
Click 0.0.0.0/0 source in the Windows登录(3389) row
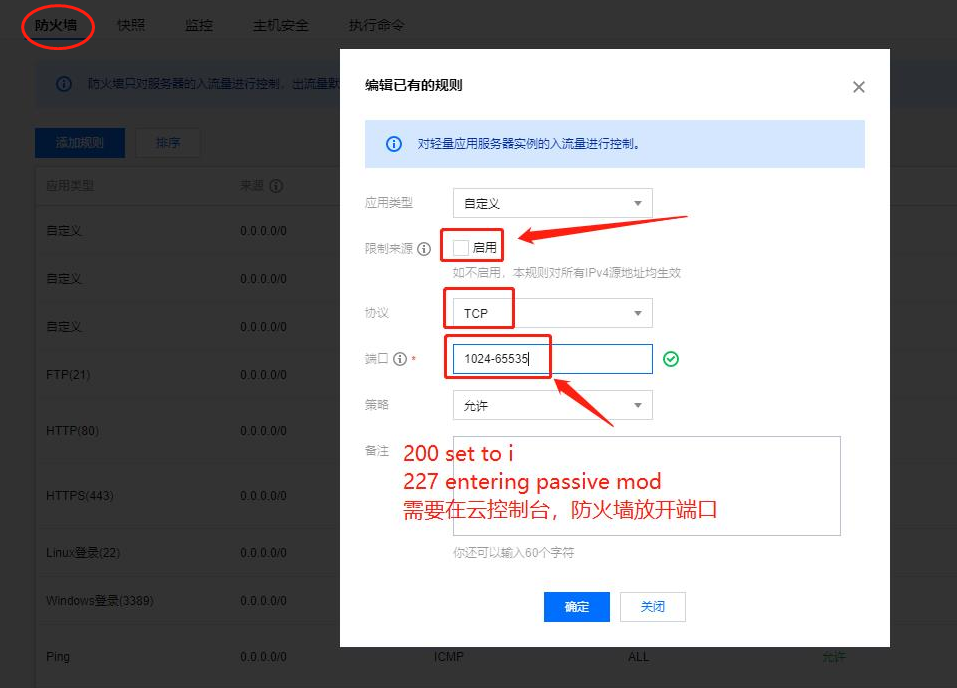pyautogui.click(x=264, y=601)
